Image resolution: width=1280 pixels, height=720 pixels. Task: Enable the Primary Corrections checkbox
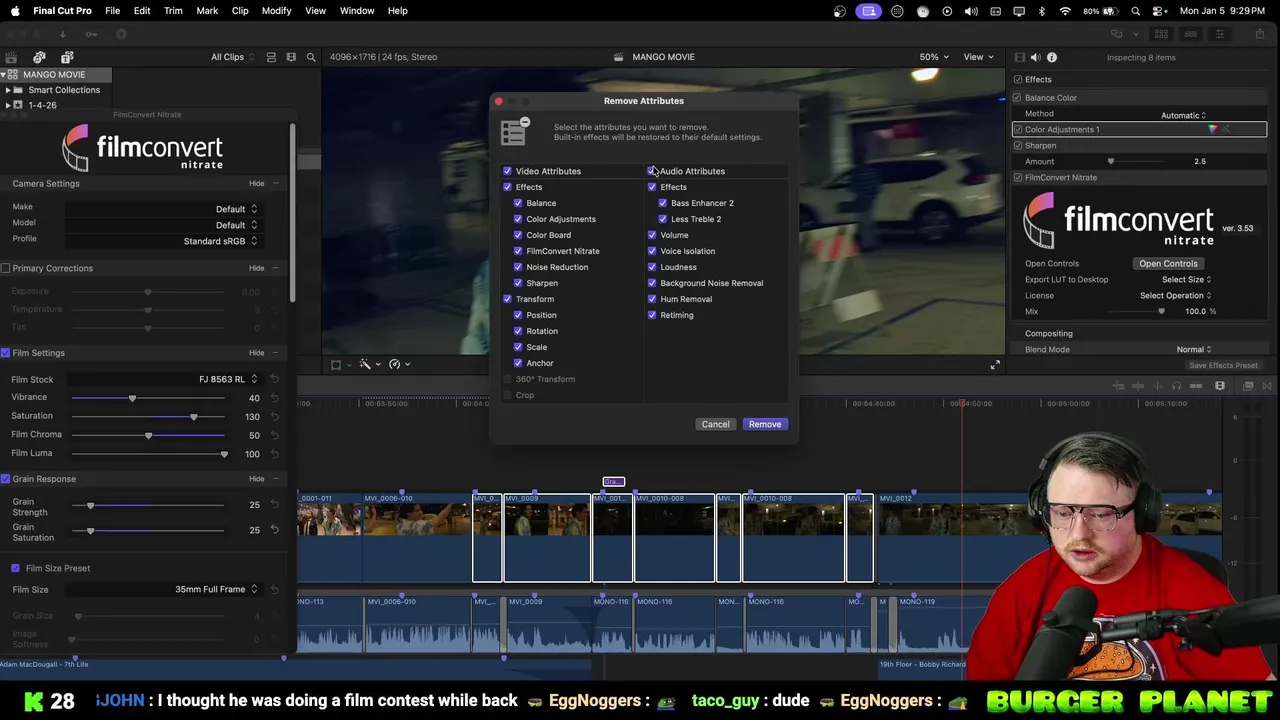coord(6,268)
